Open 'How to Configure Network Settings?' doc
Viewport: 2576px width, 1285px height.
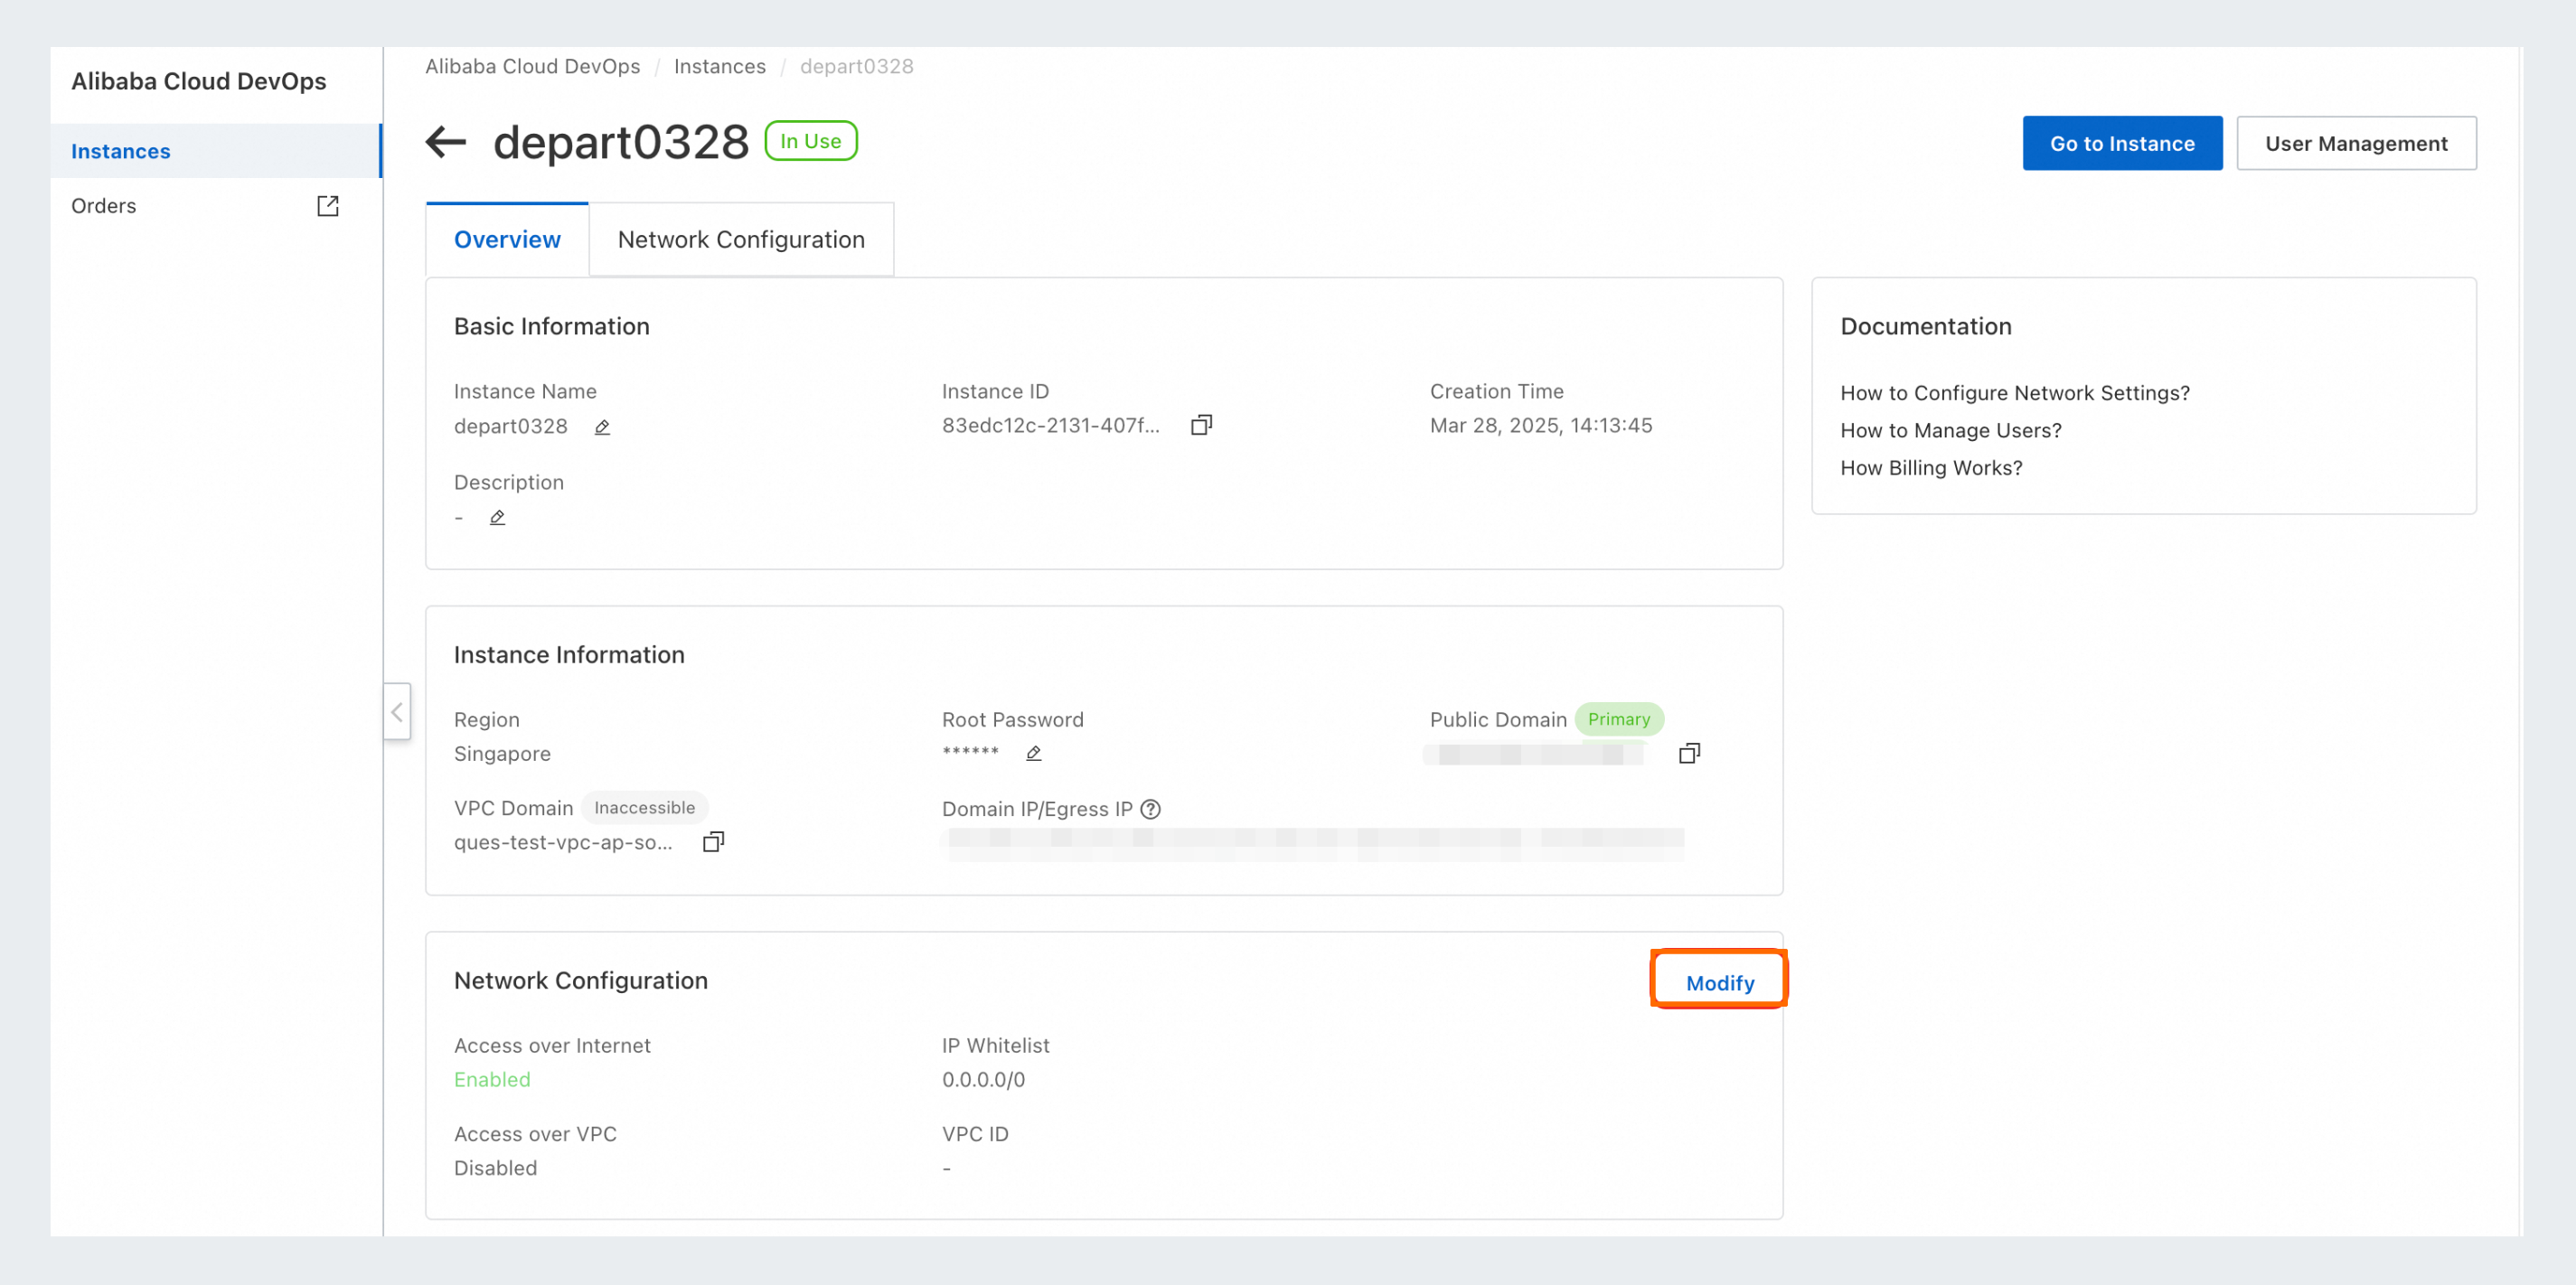(x=2014, y=393)
